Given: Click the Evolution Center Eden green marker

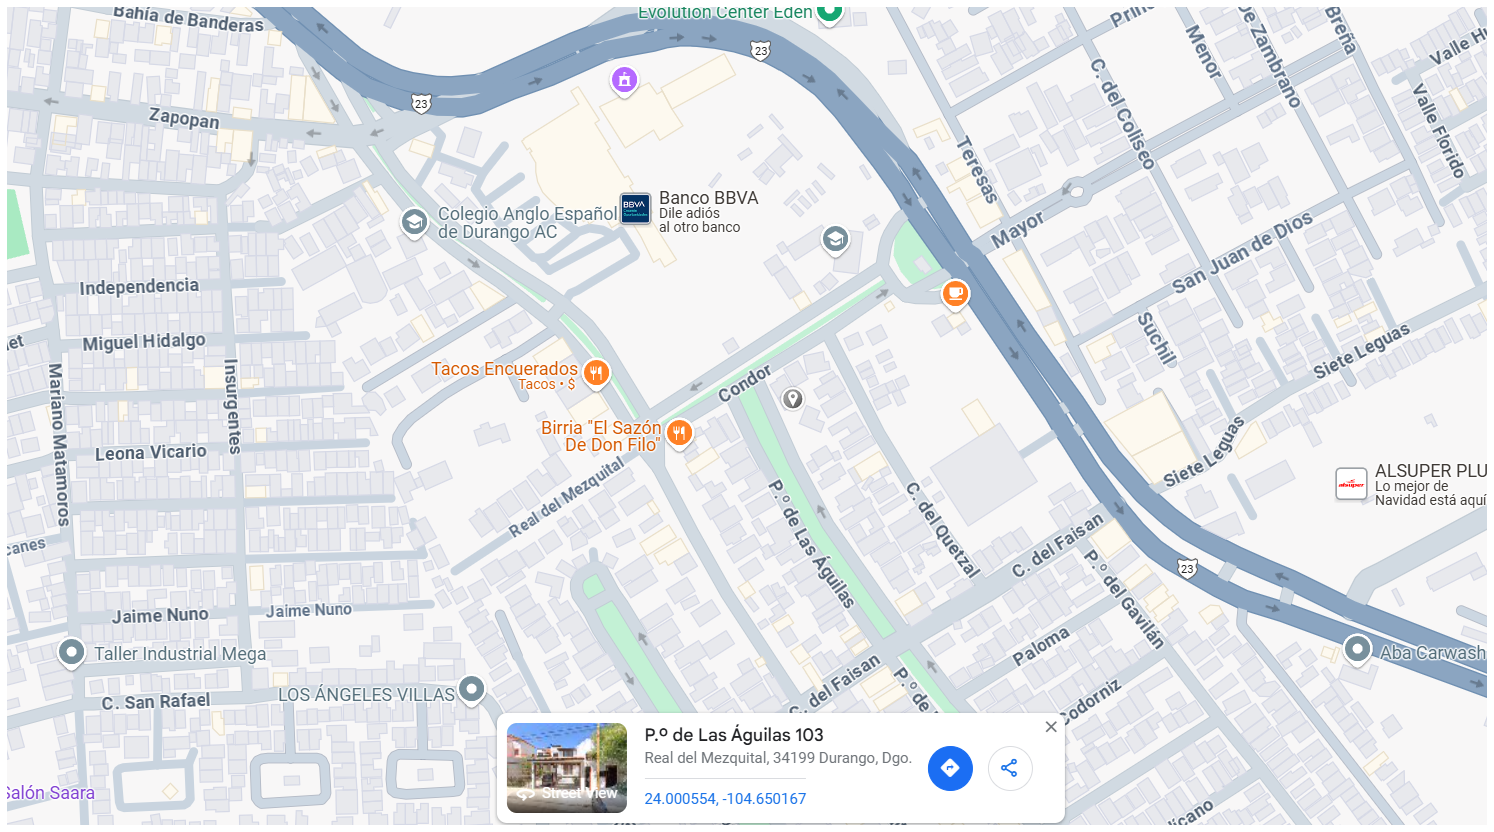Looking at the screenshot, I should [x=830, y=12].
